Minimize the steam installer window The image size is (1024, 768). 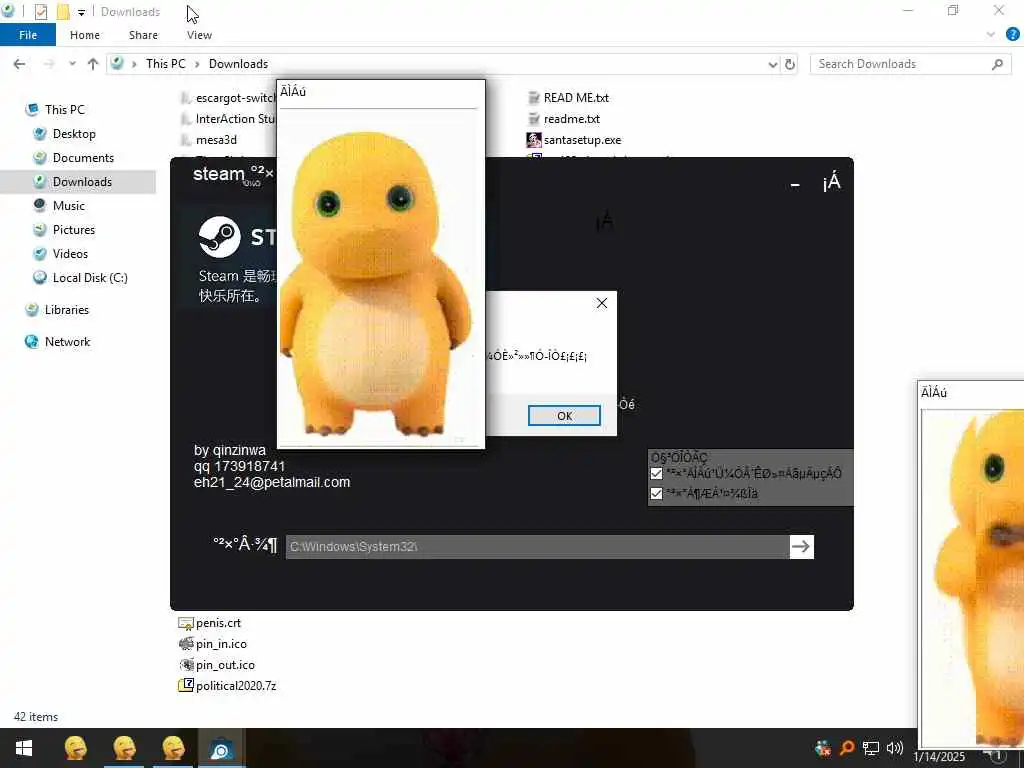click(x=795, y=185)
